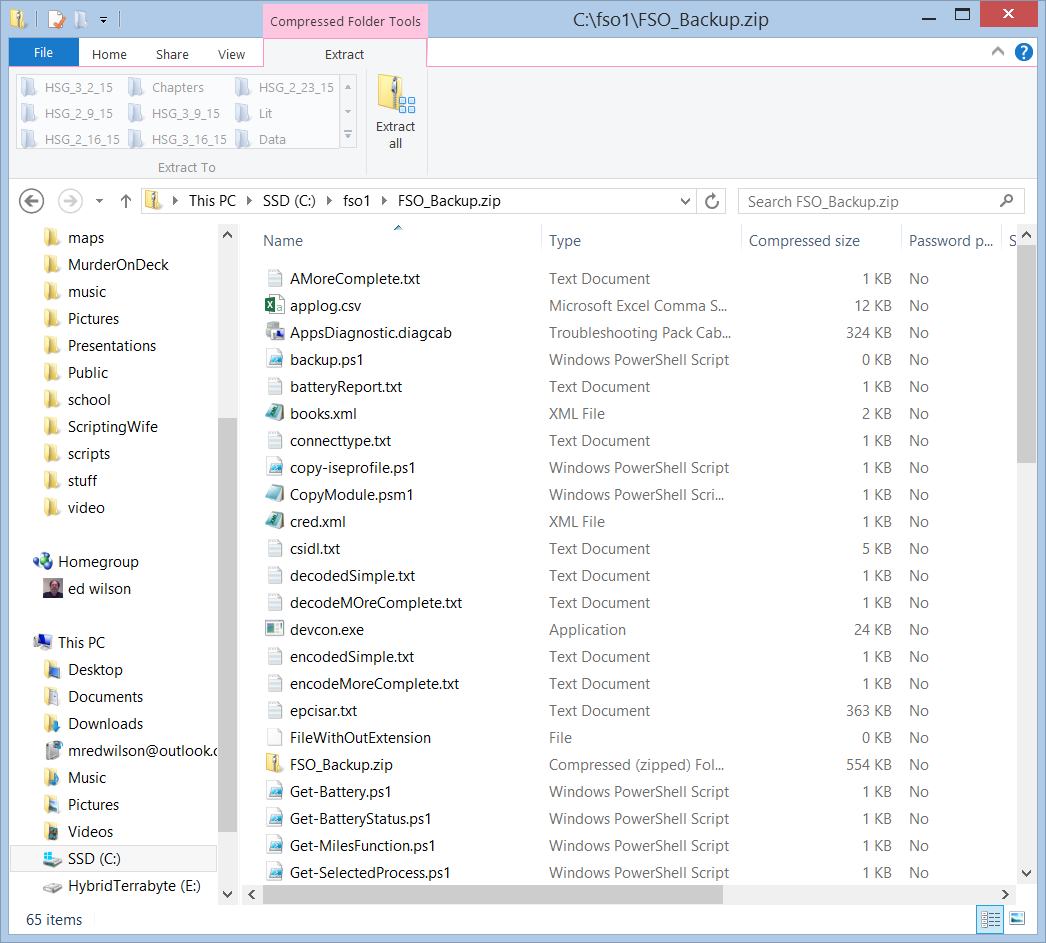Click the Back navigation arrow
Image resolution: width=1046 pixels, height=943 pixels.
31,201
